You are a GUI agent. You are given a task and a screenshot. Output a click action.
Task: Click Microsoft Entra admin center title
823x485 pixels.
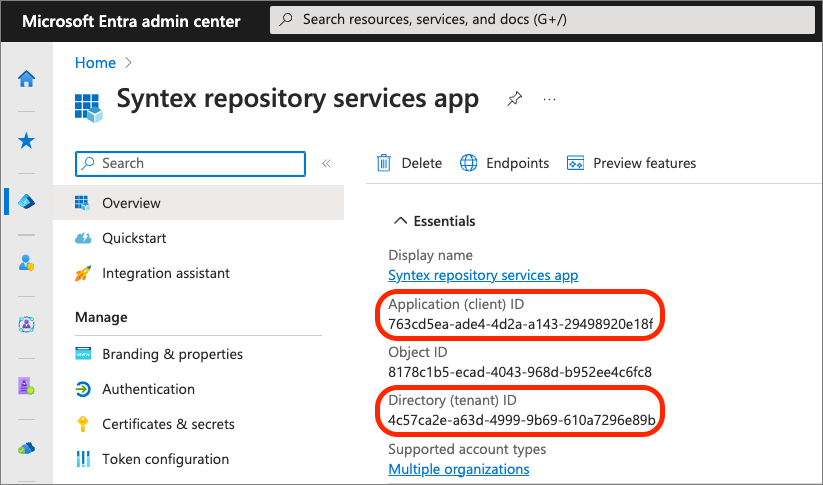(131, 21)
